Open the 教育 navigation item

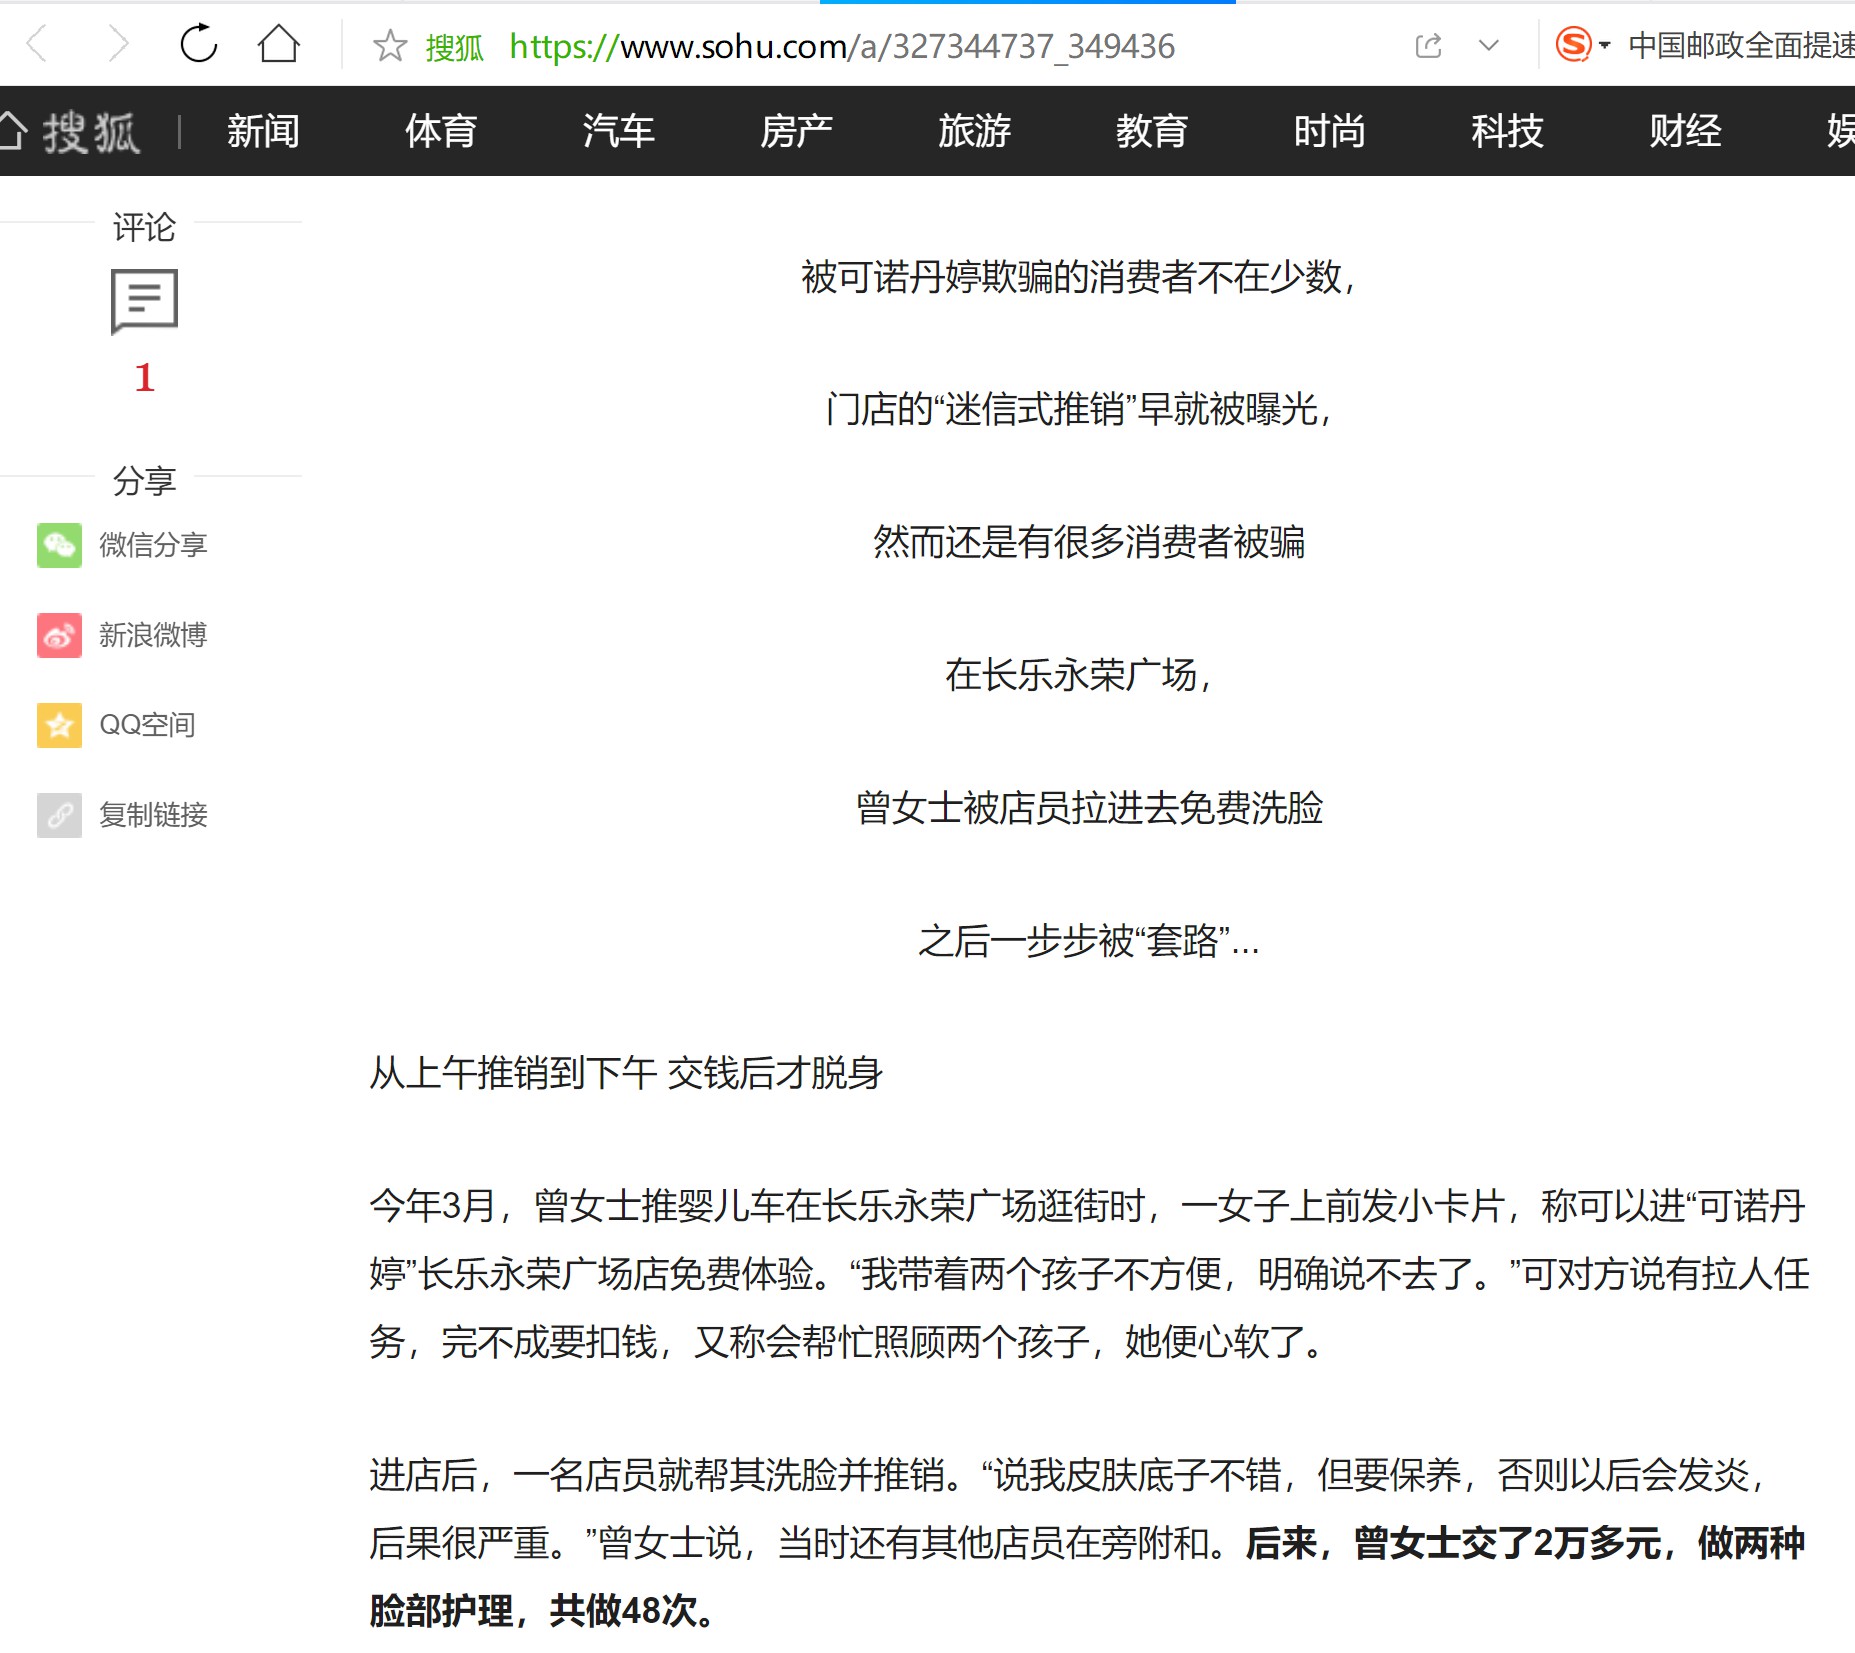tap(1152, 131)
